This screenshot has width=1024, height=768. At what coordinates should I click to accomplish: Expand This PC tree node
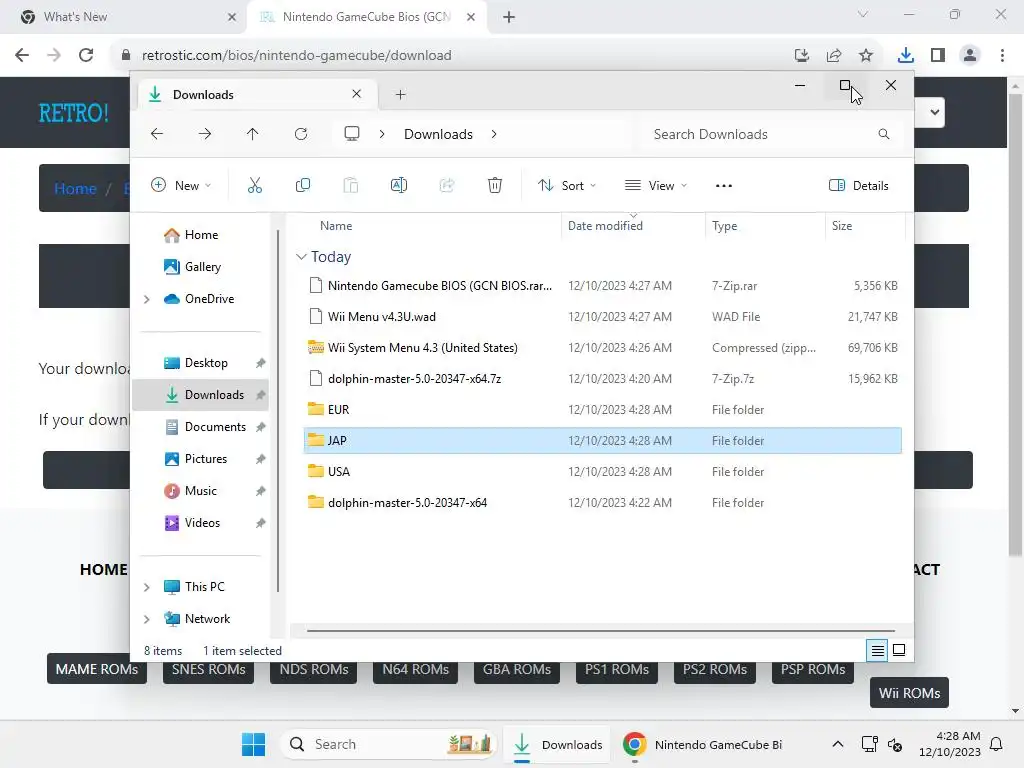(x=146, y=587)
